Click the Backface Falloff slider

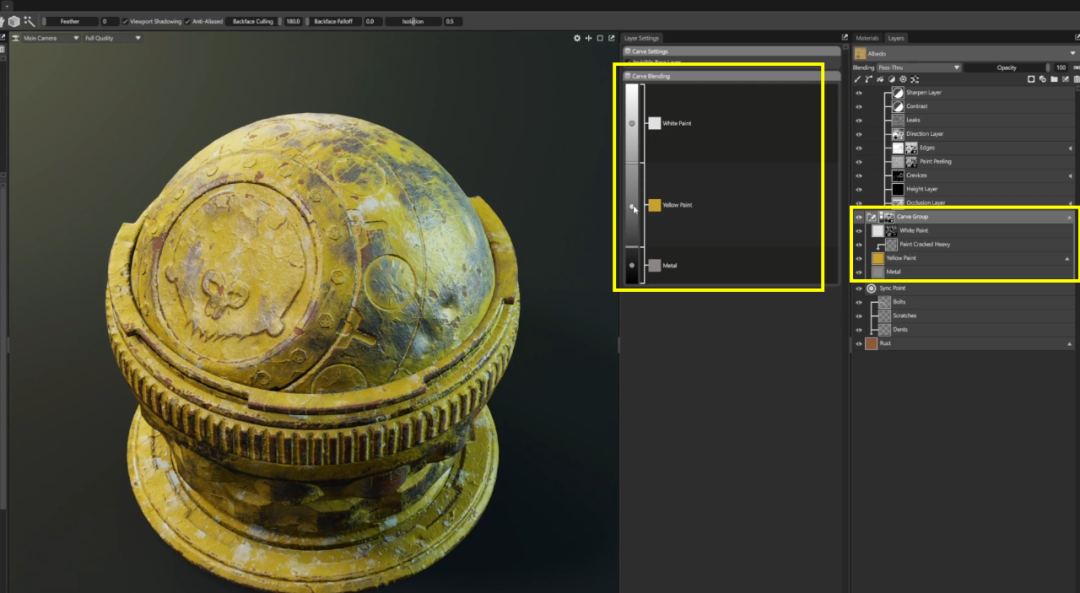tap(334, 21)
